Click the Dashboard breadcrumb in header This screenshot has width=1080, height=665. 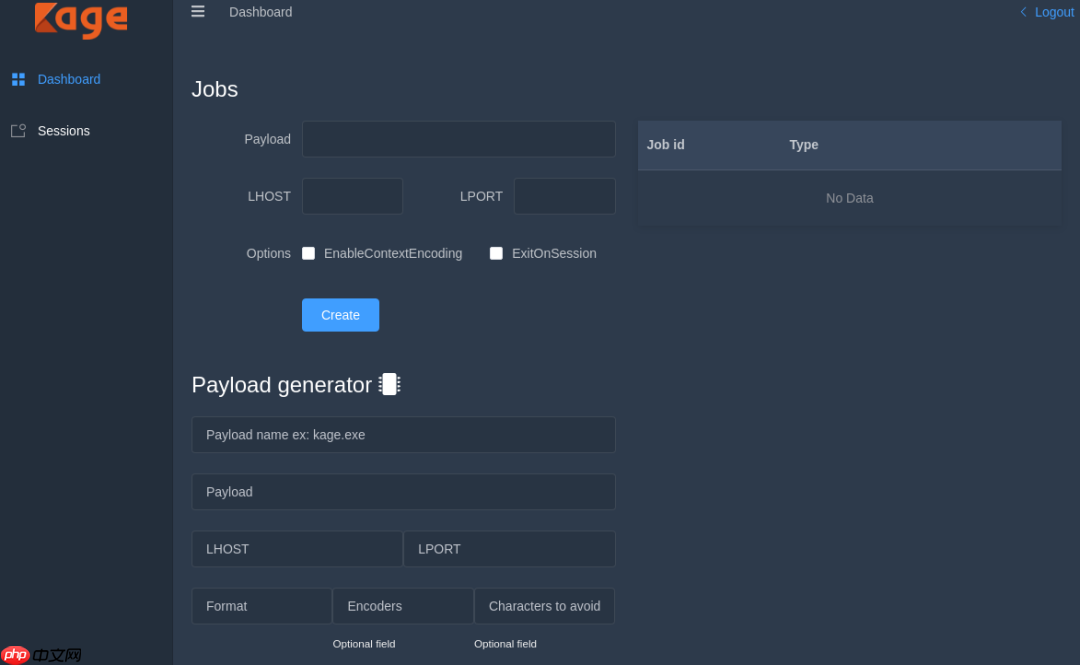260,12
